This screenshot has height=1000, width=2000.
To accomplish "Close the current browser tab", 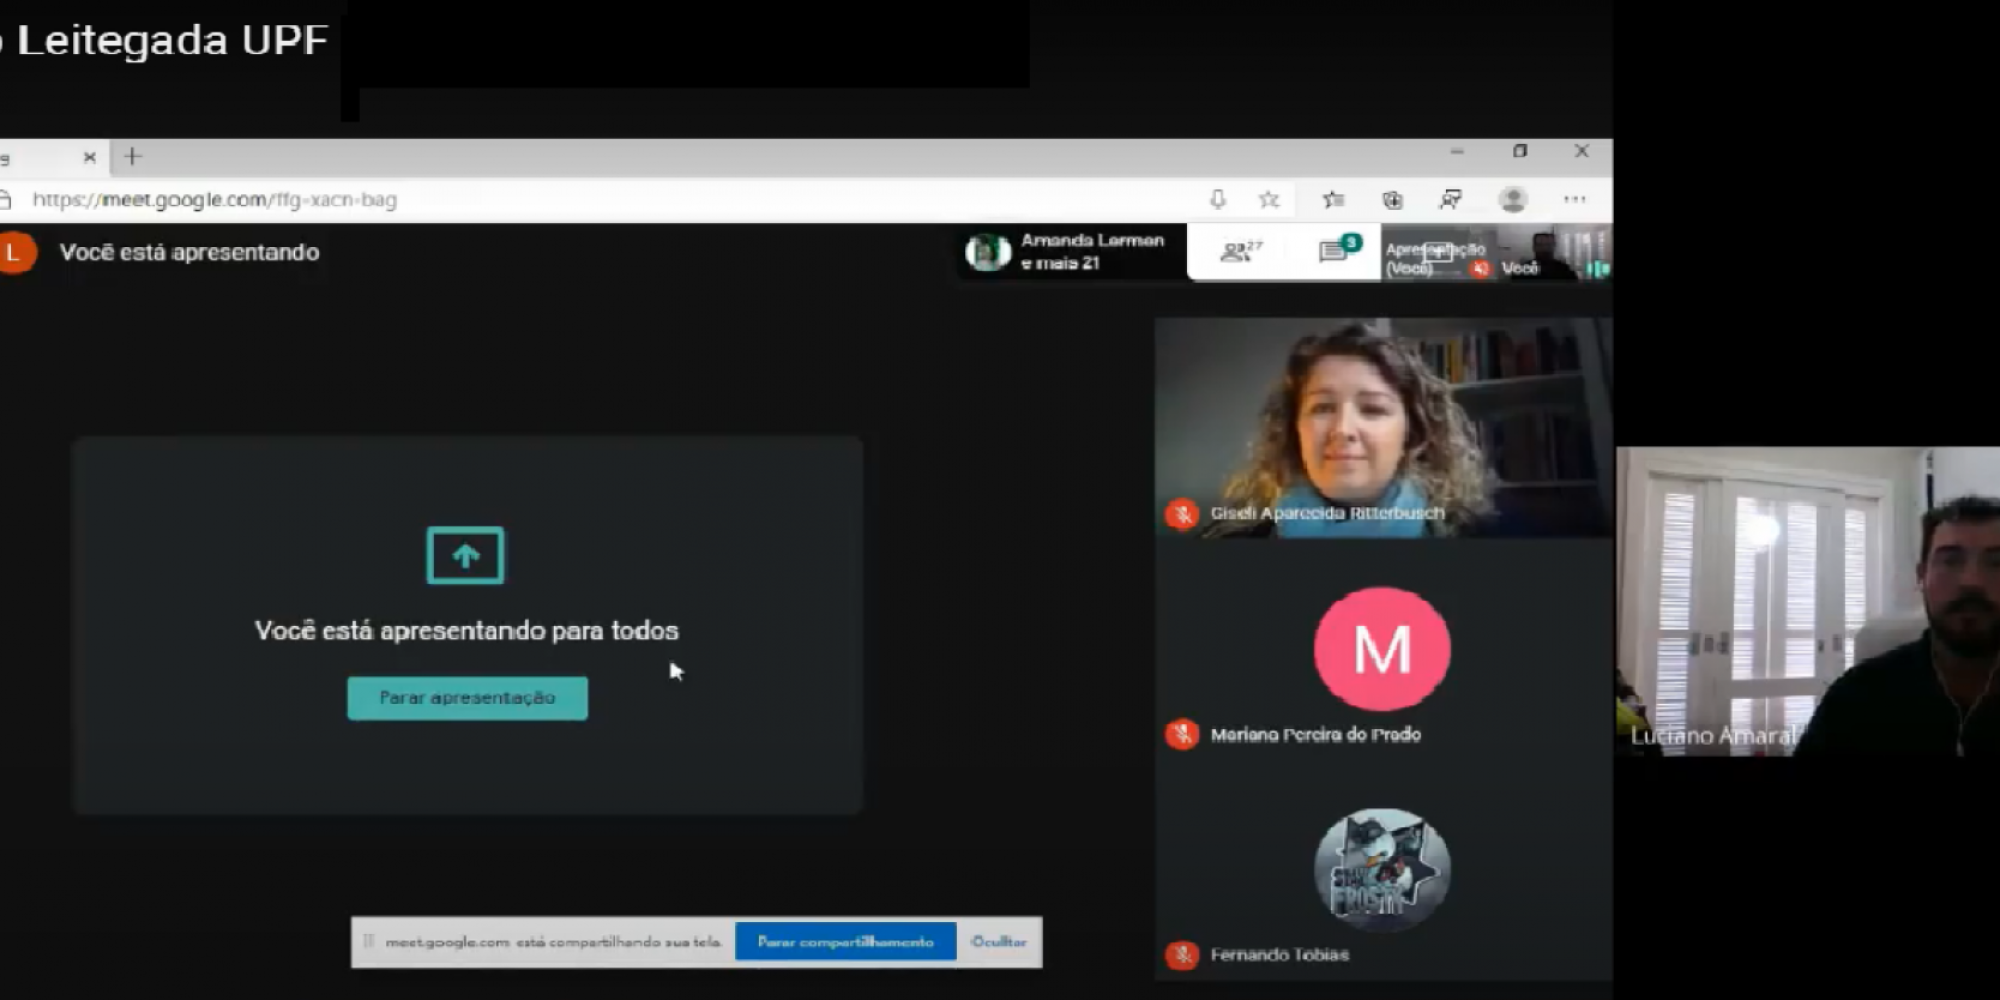I will (89, 157).
